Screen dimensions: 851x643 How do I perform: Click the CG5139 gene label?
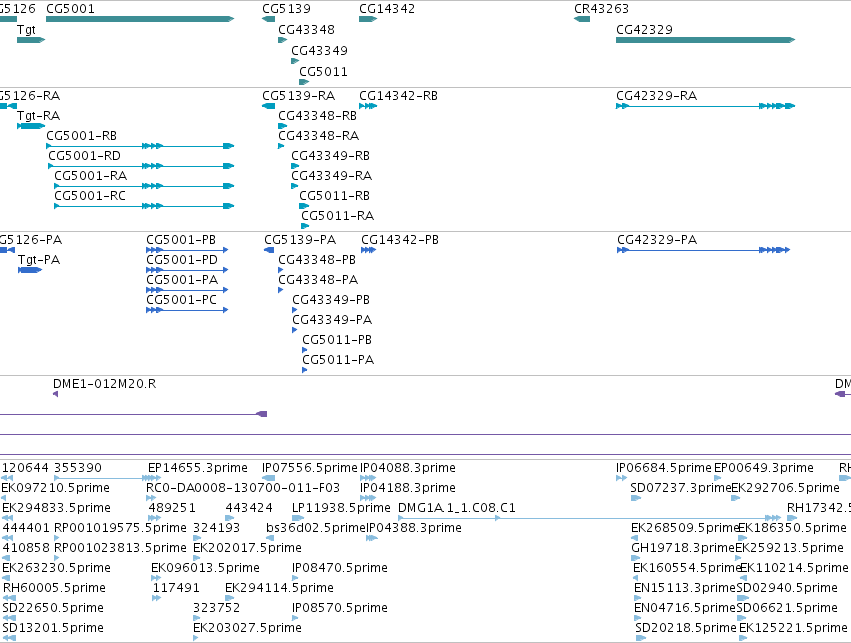(287, 9)
